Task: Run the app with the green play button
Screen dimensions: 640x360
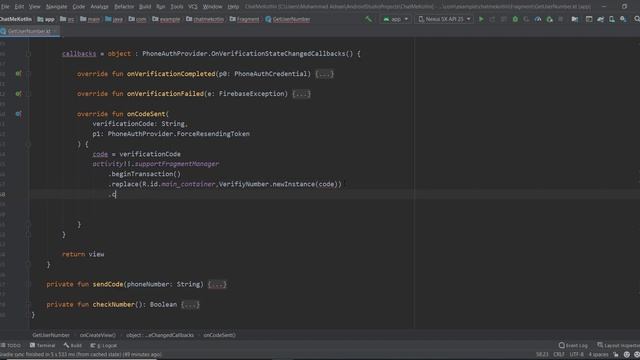Action: click(481, 19)
